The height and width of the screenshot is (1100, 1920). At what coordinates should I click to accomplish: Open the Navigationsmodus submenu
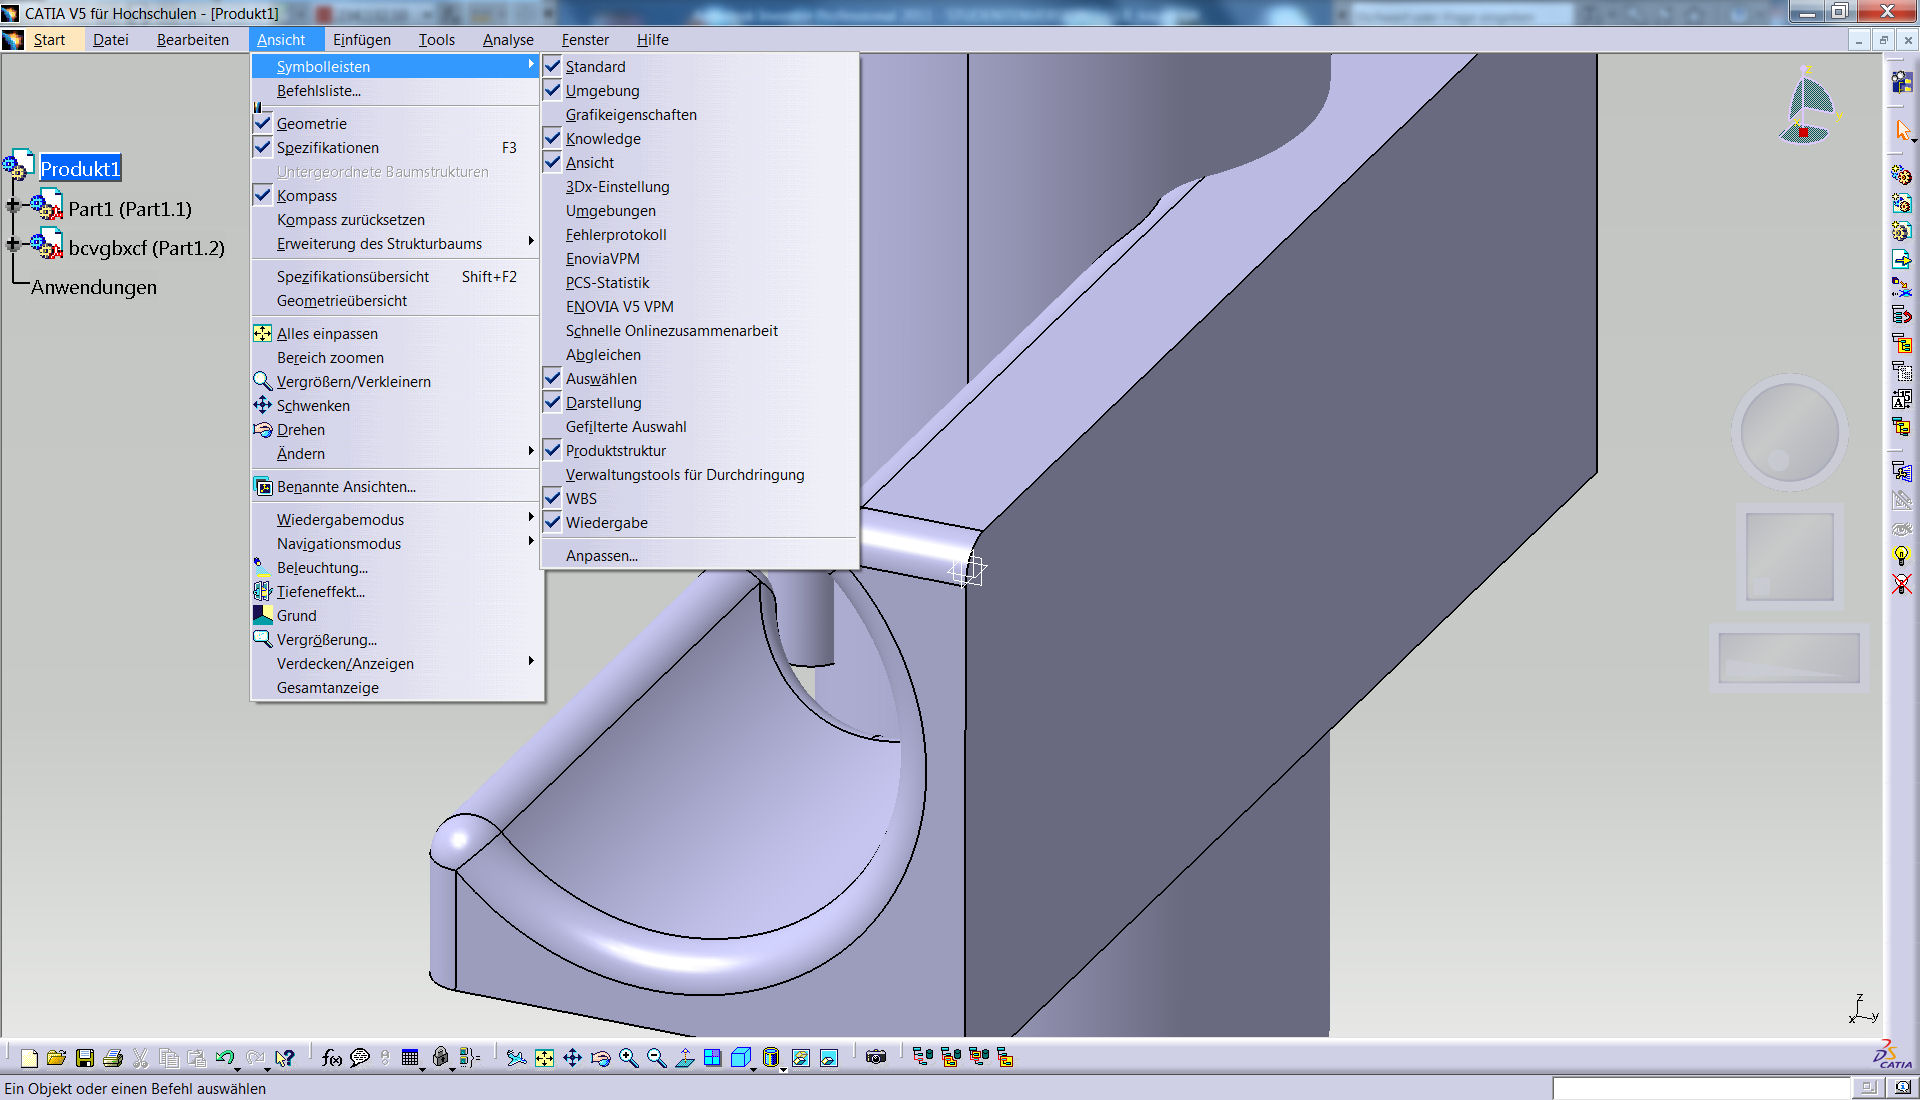point(396,543)
